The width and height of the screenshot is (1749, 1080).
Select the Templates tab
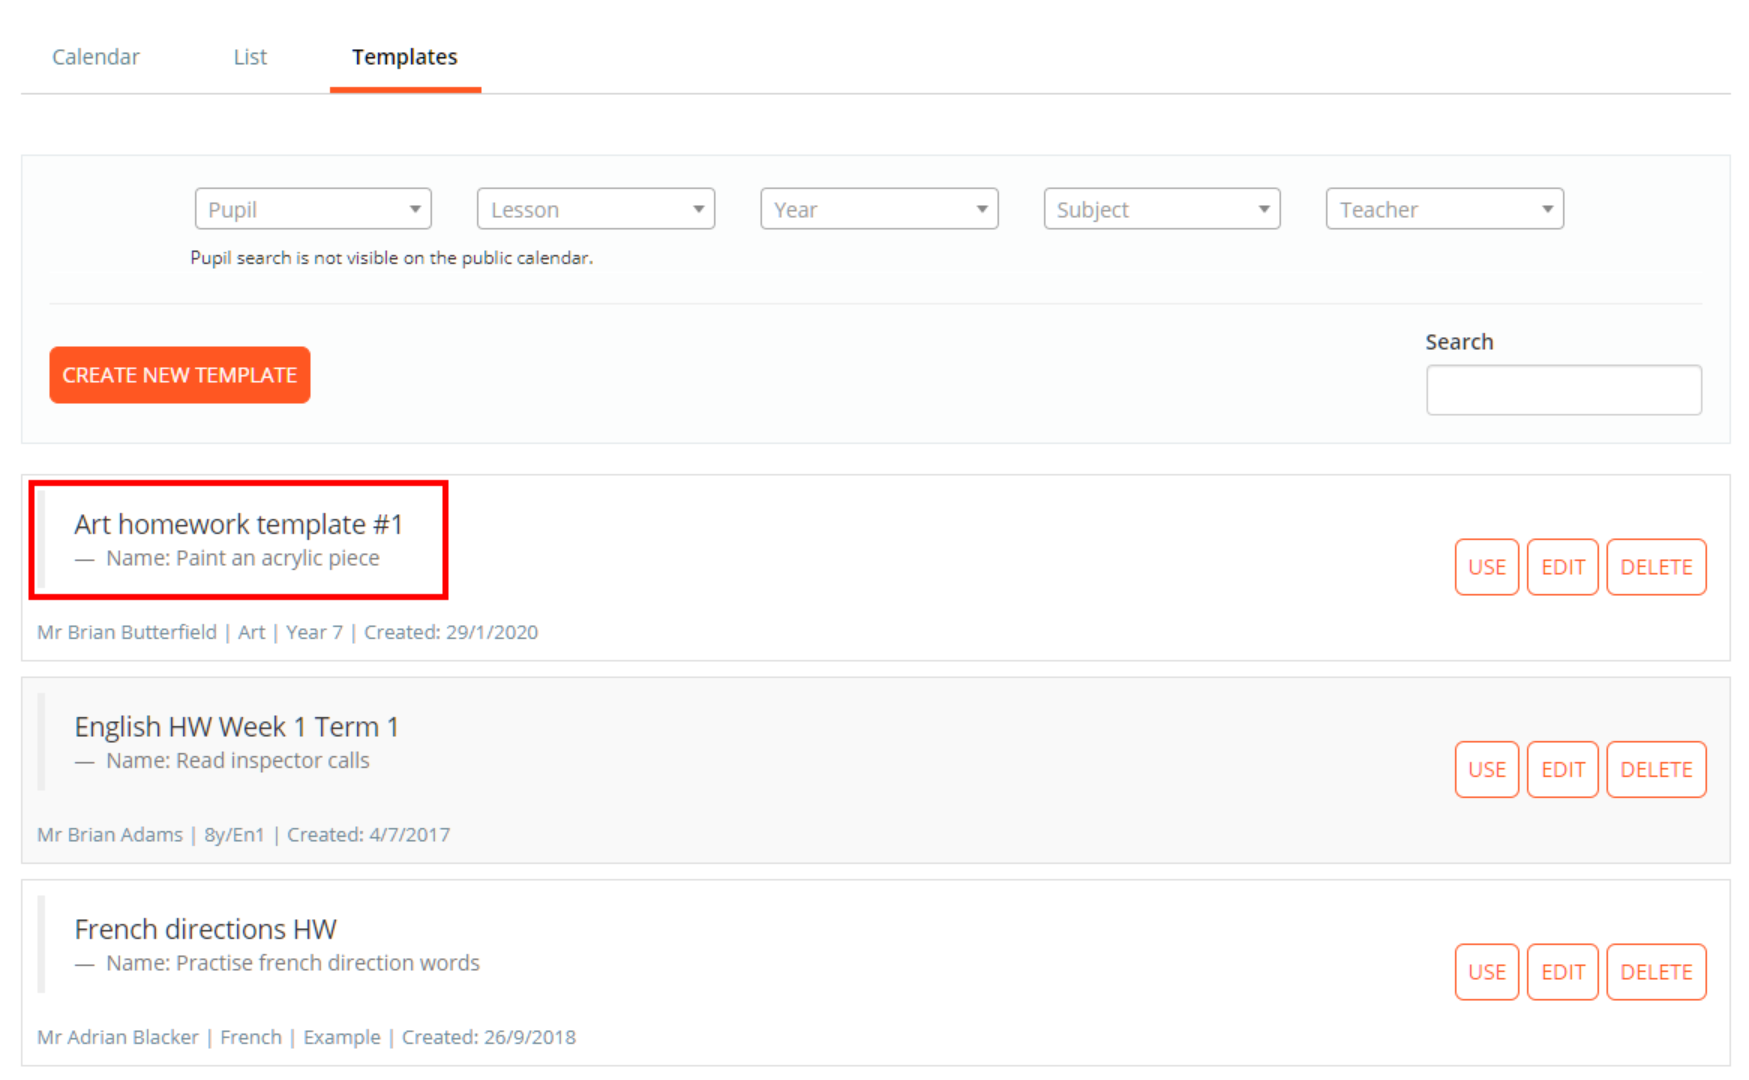click(x=405, y=57)
